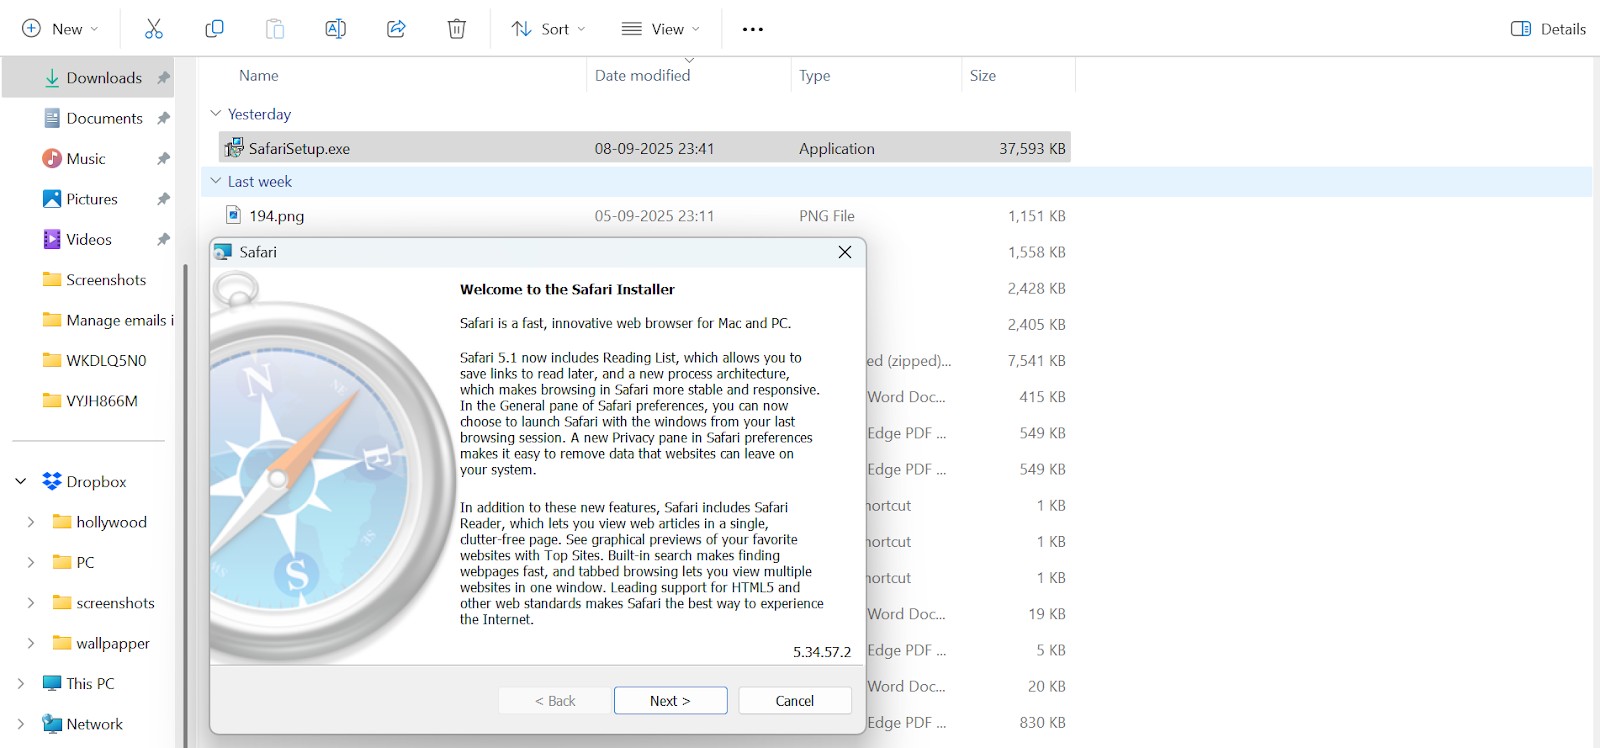Open the New dropdown menu

click(x=60, y=29)
